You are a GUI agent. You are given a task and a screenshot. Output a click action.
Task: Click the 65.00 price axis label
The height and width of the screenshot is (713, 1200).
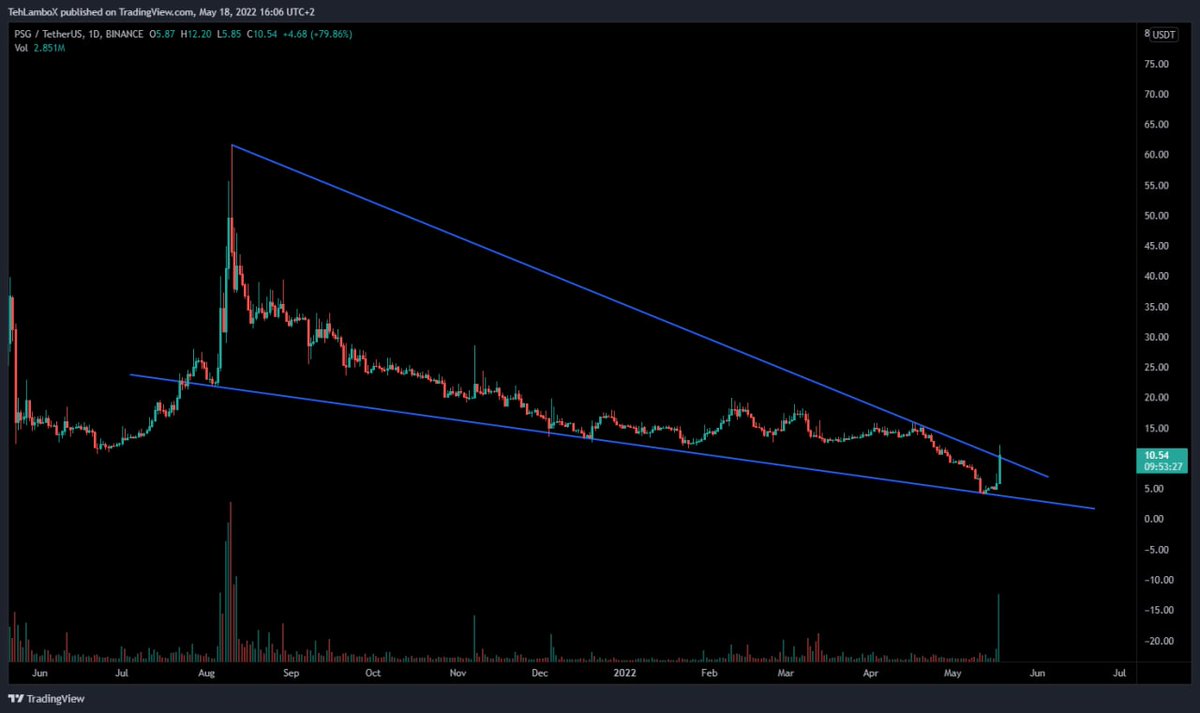tap(1159, 125)
